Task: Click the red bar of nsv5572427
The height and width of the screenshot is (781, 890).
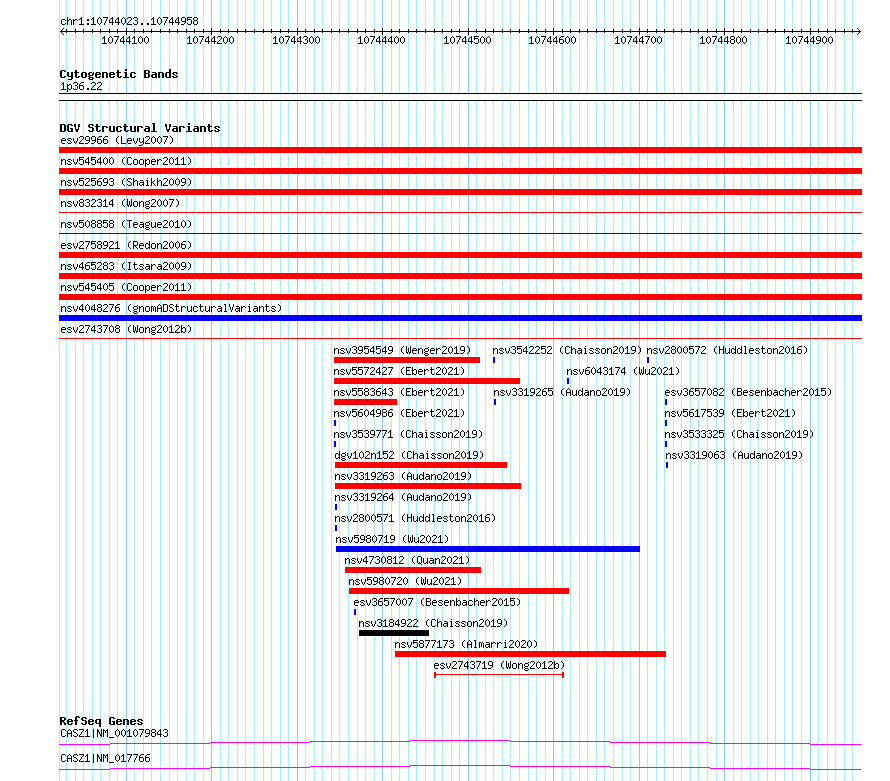Action: click(x=427, y=381)
